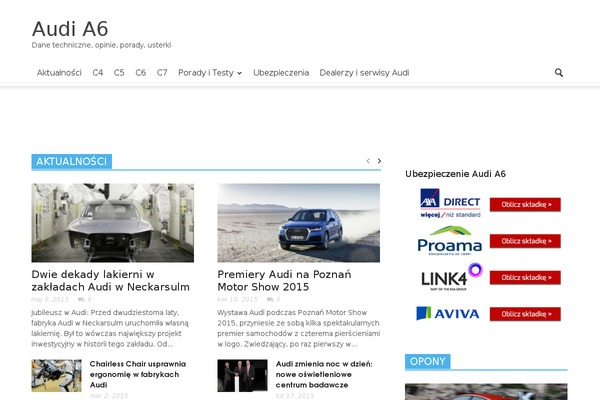Select the C4 menu item
The width and height of the screenshot is (600, 400).
tap(98, 73)
